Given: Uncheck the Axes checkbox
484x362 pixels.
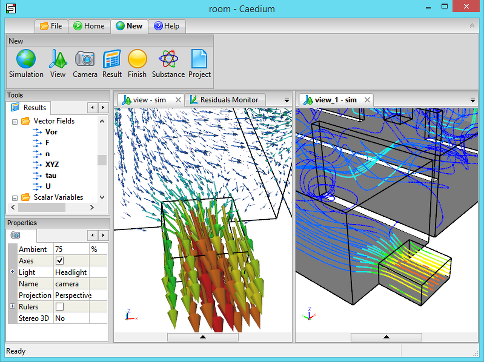Looking at the screenshot, I should click(60, 261).
